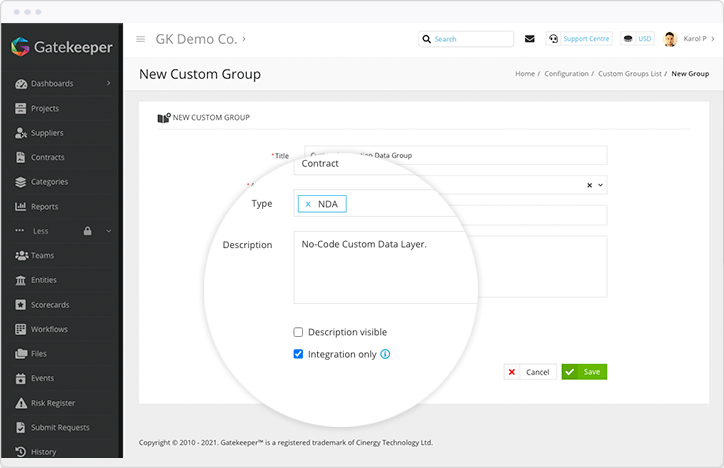
Task: Click the Gatekeeper logo icon
Action: tap(20, 47)
